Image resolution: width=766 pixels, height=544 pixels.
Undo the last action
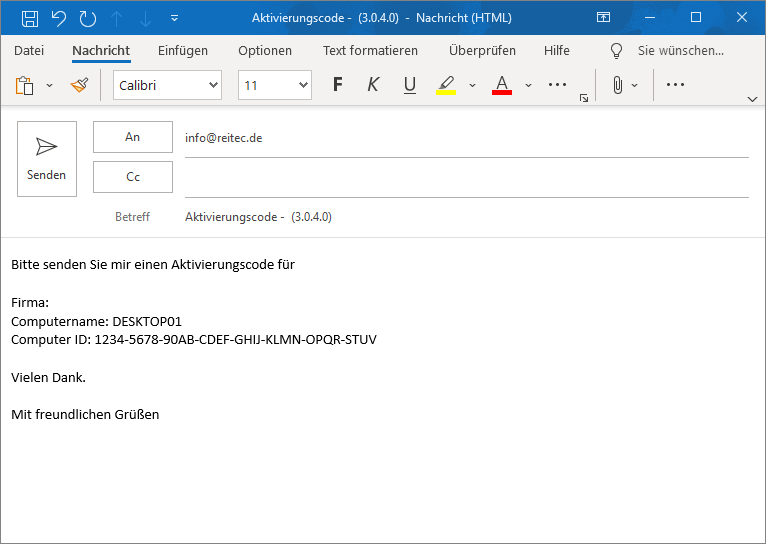click(x=59, y=18)
